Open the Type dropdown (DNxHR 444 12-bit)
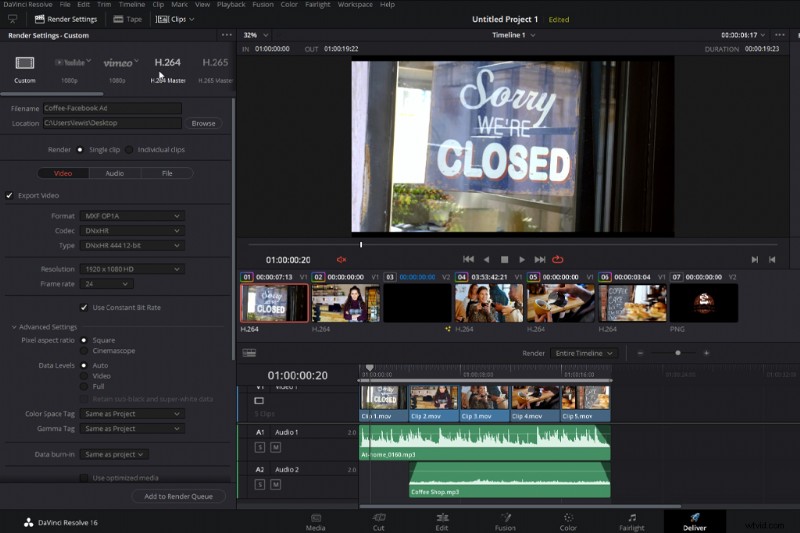This screenshot has width=800, height=533. click(x=132, y=245)
